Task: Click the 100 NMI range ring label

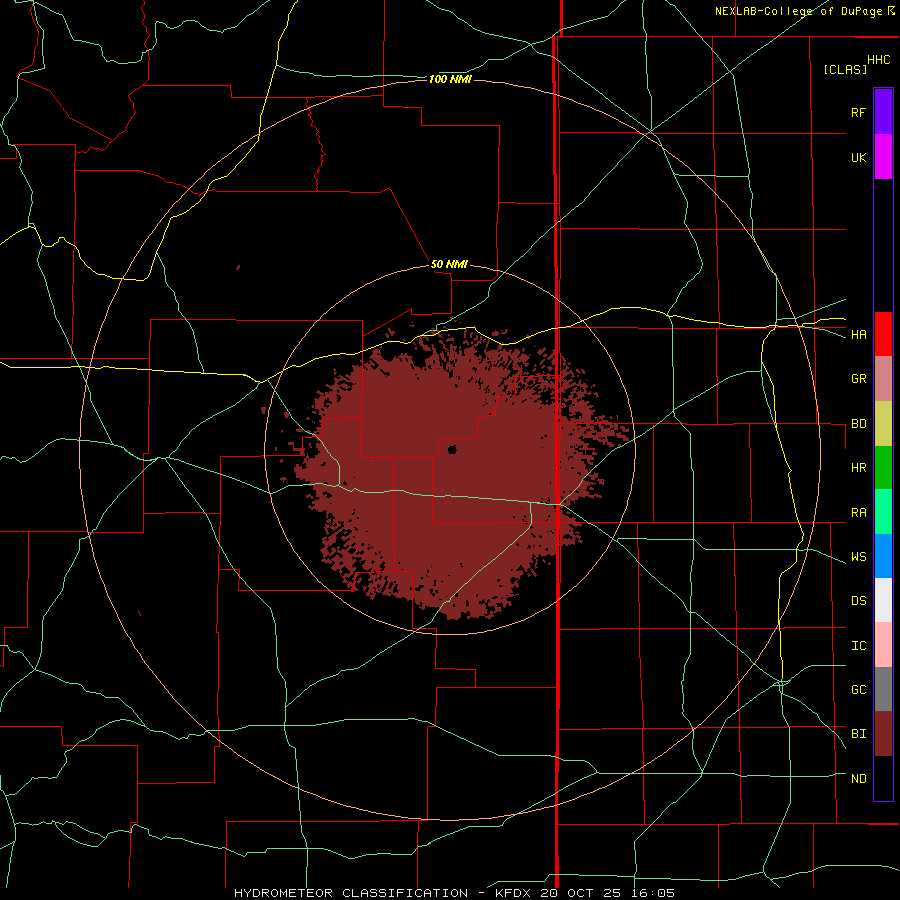Action: pyautogui.click(x=450, y=79)
